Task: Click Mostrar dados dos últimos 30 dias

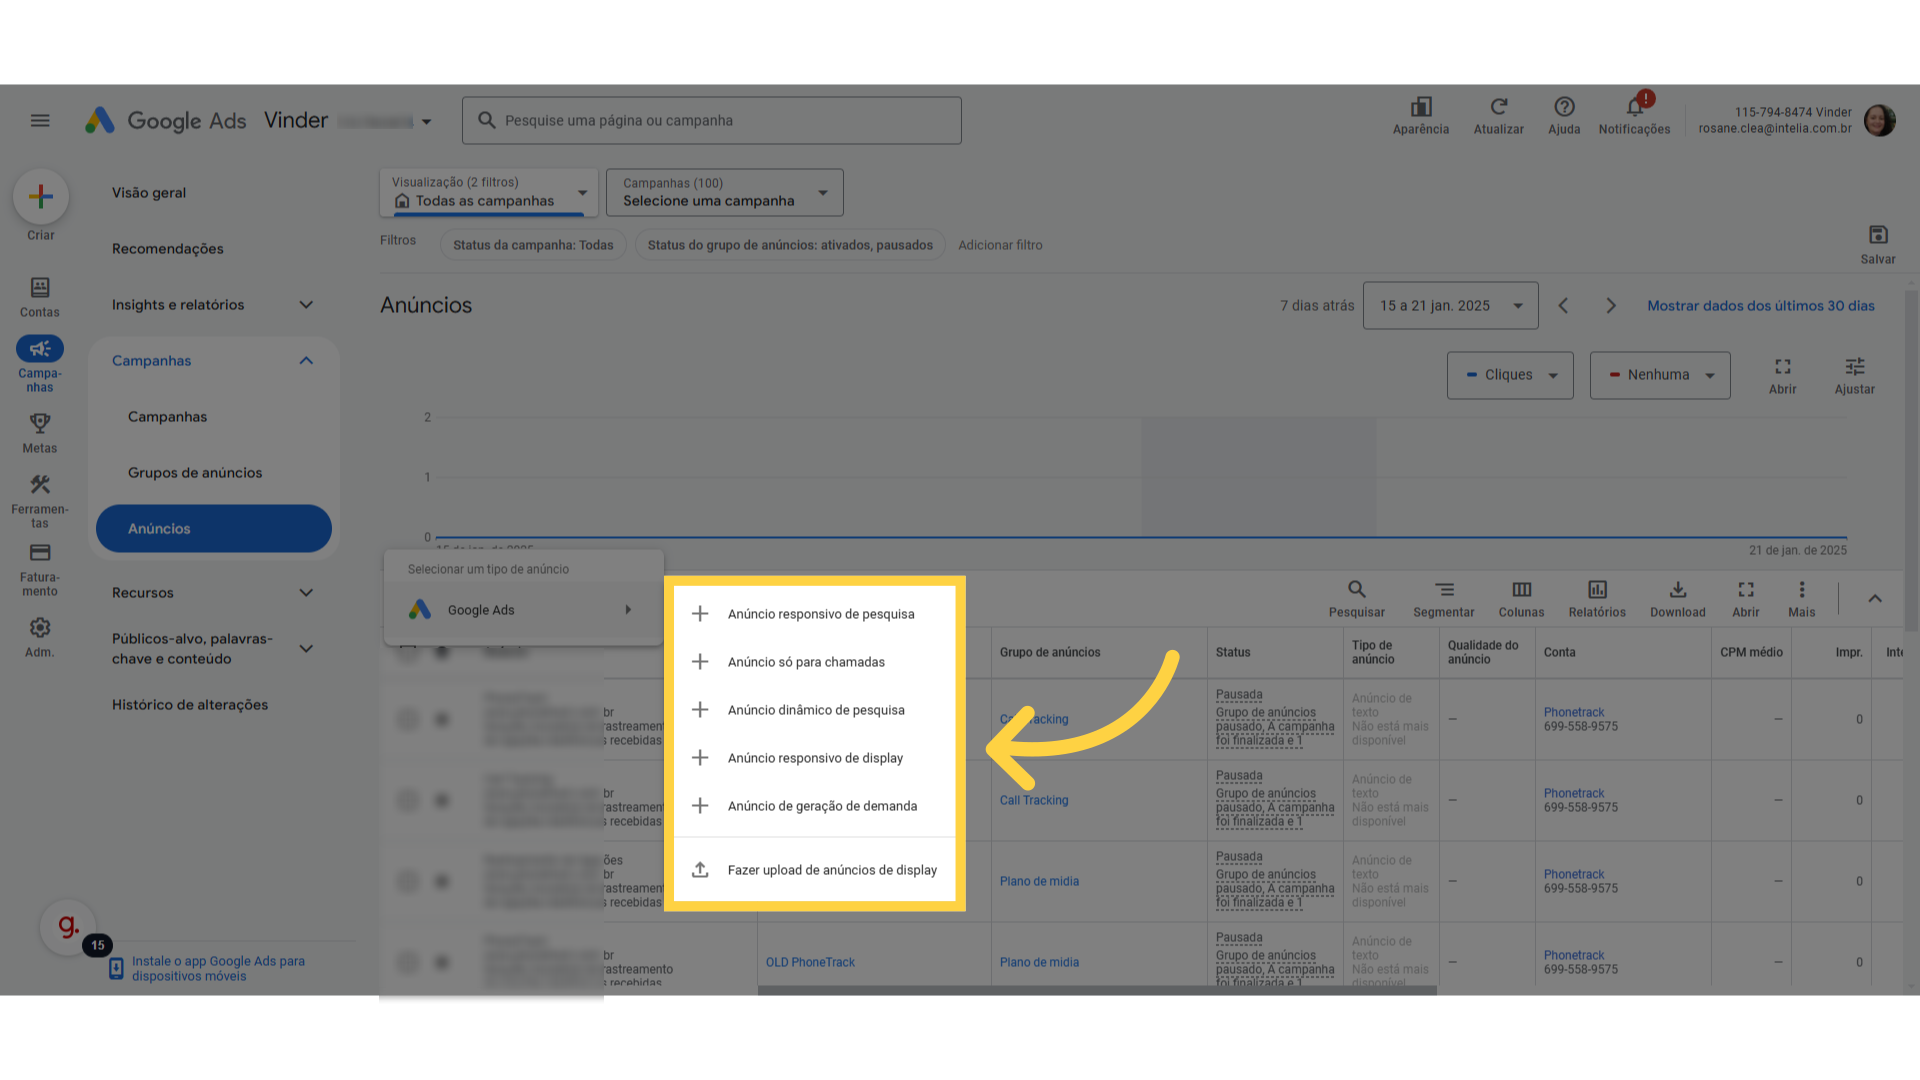Action: pyautogui.click(x=1761, y=306)
